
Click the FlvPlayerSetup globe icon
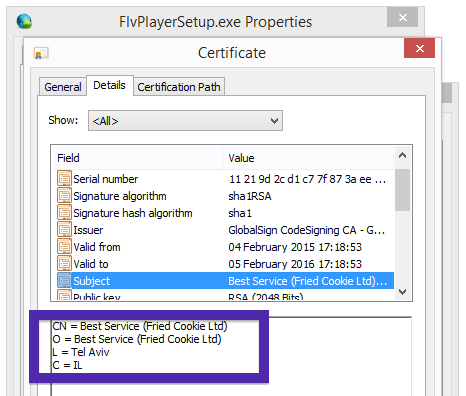(x=24, y=21)
